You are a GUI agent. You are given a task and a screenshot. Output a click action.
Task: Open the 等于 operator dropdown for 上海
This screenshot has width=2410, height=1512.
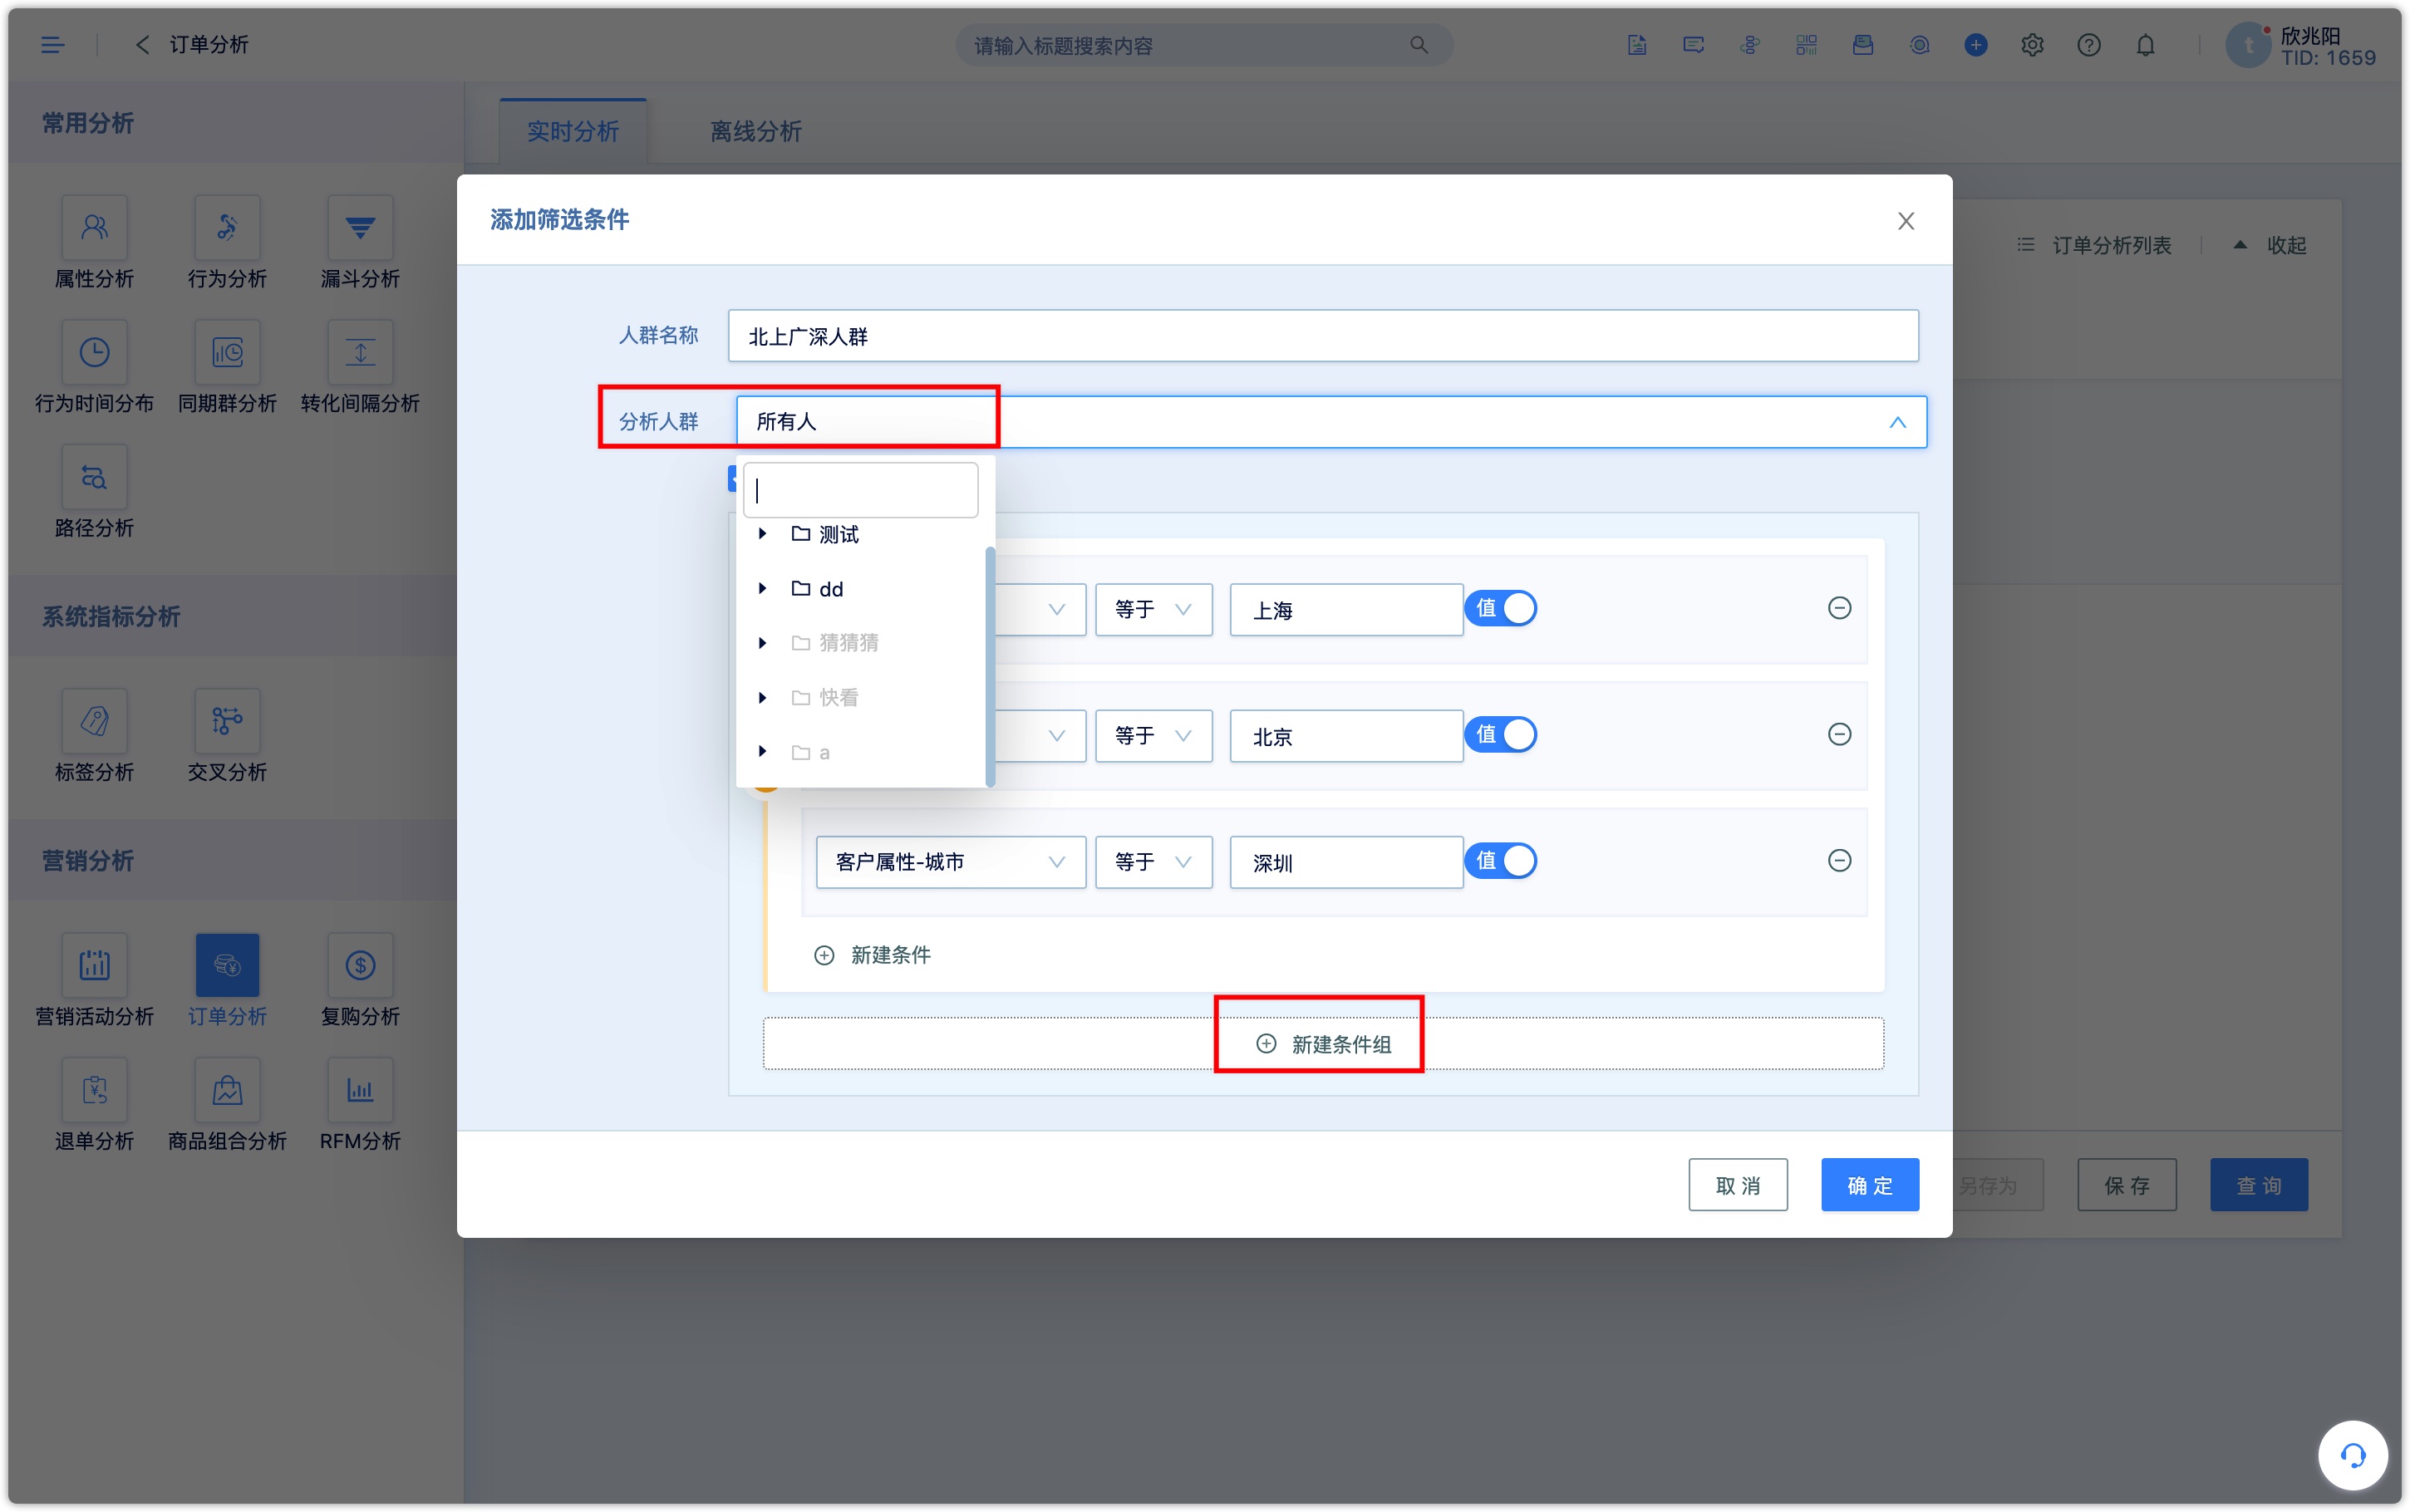point(1153,609)
